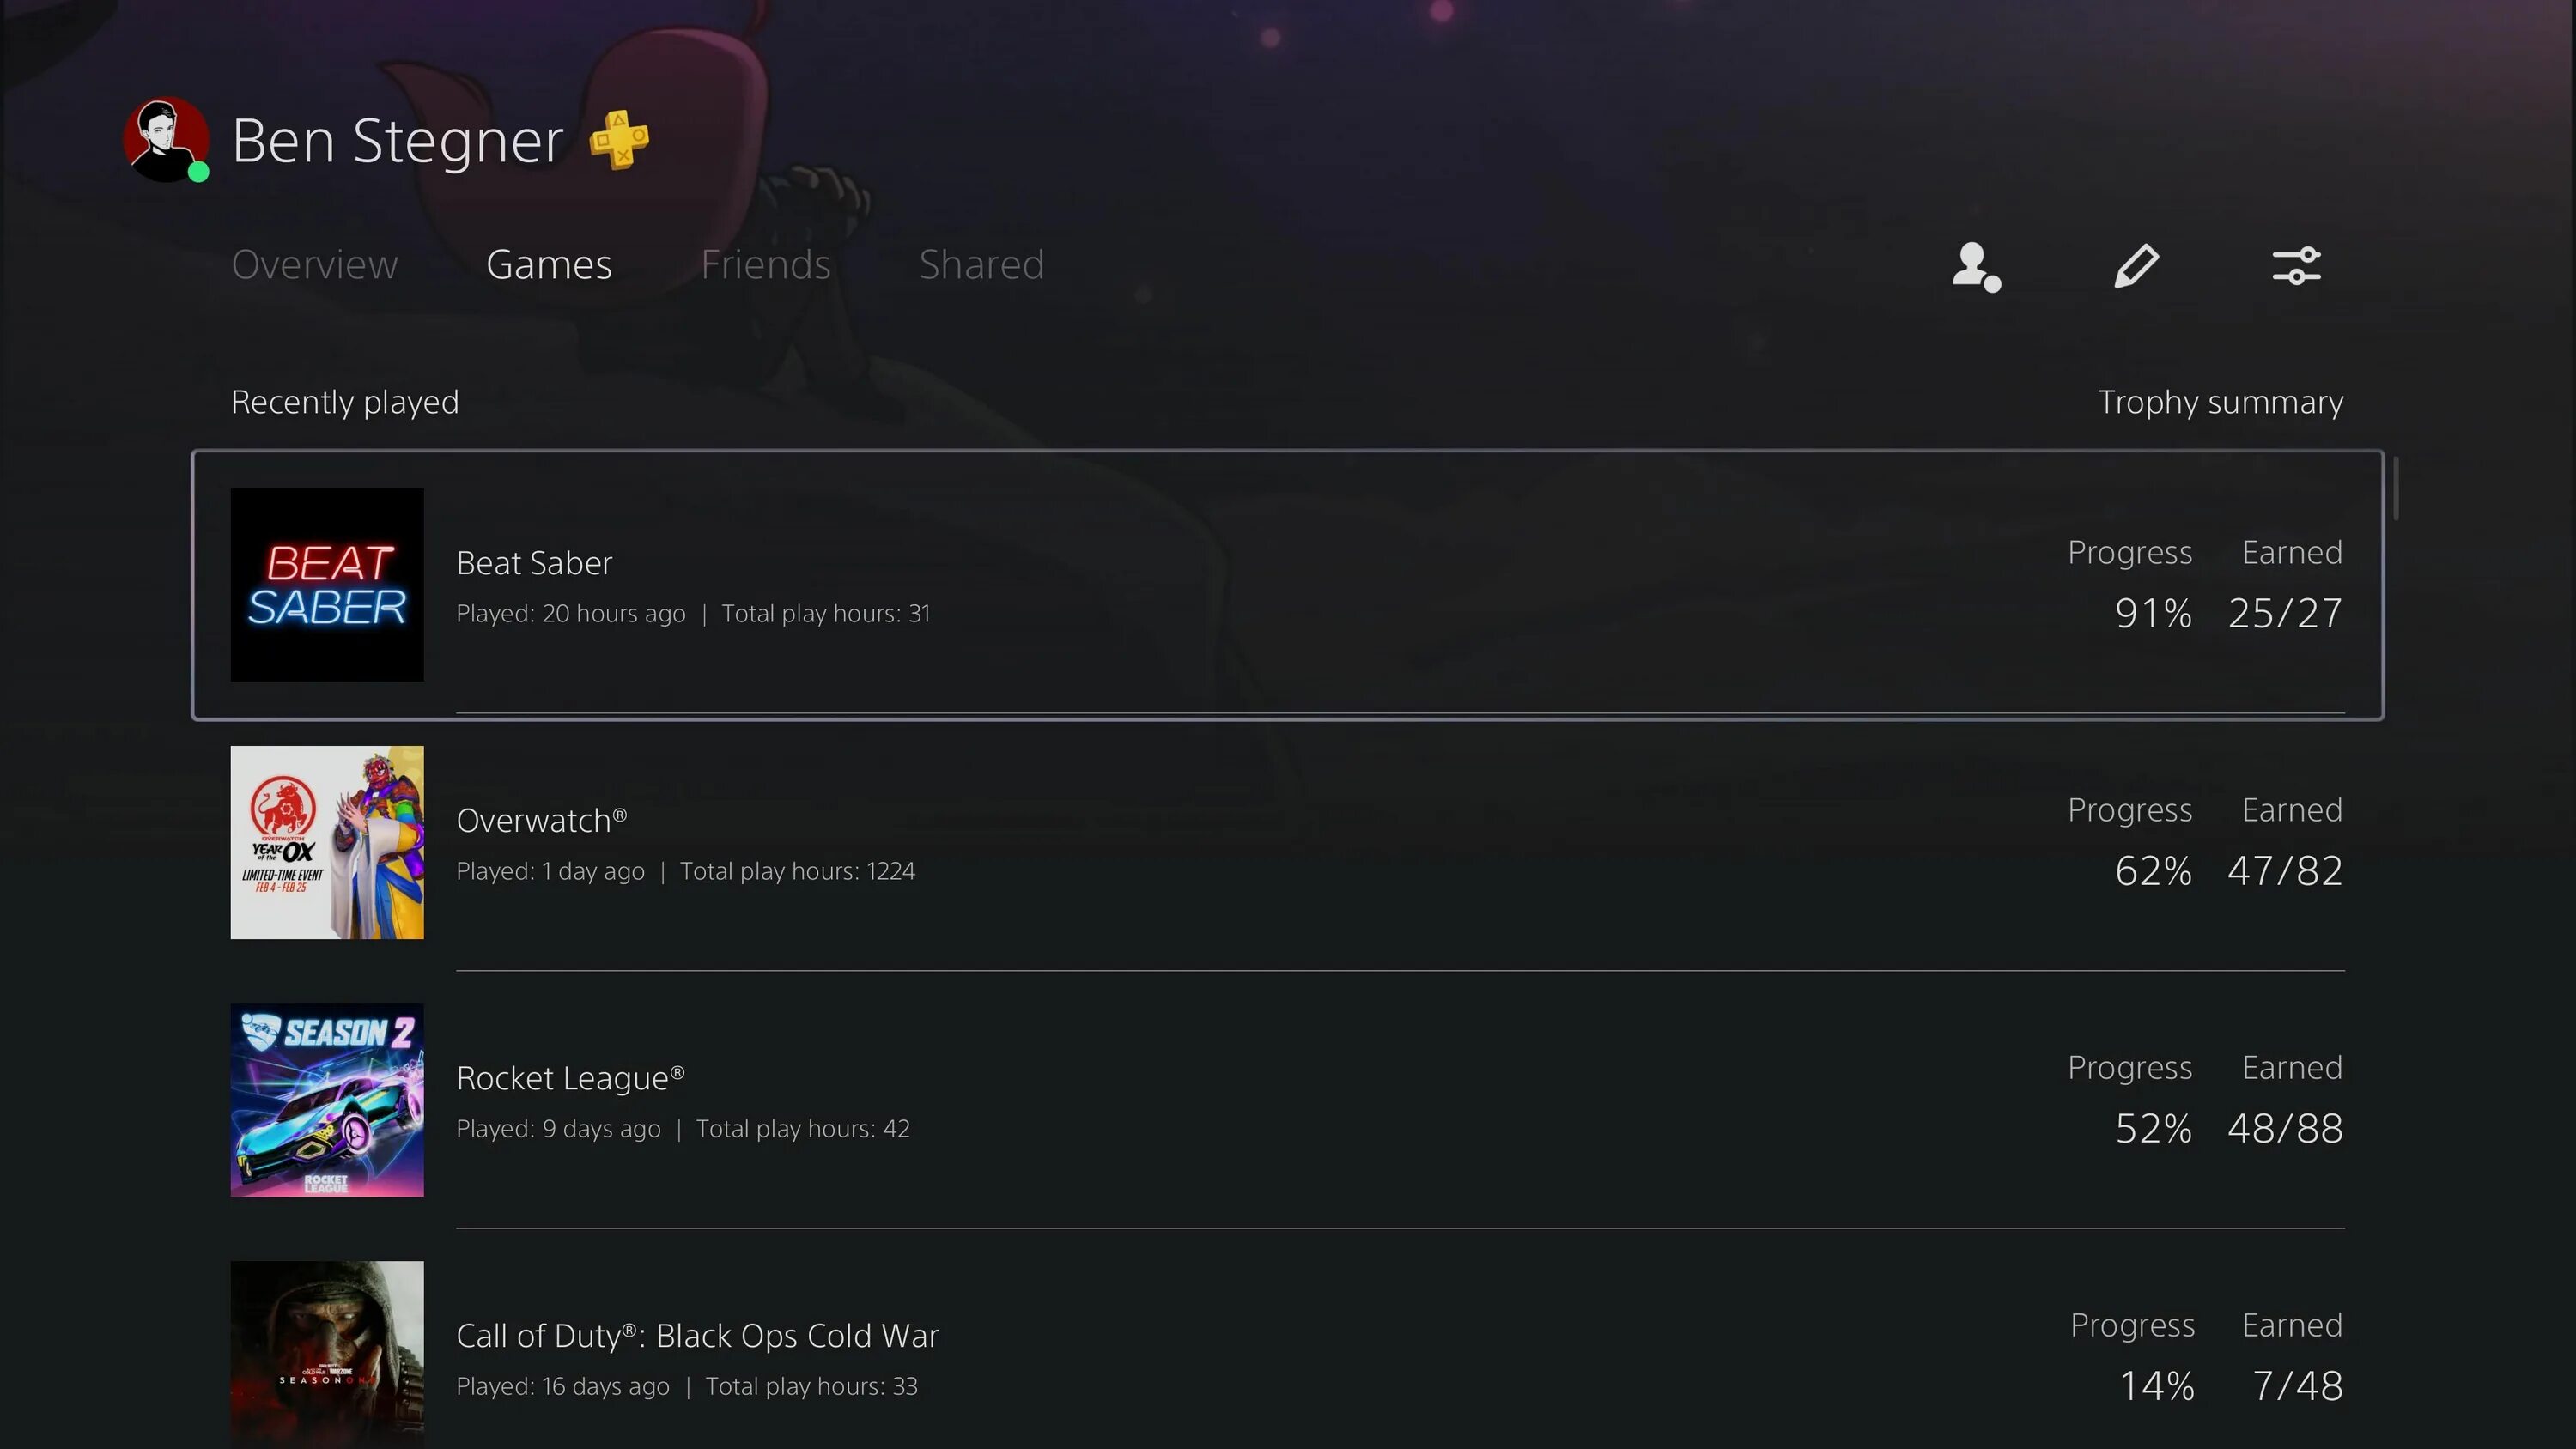Select the Beat Saber game thumbnail
Image resolution: width=2576 pixels, height=1449 pixels.
[x=327, y=584]
